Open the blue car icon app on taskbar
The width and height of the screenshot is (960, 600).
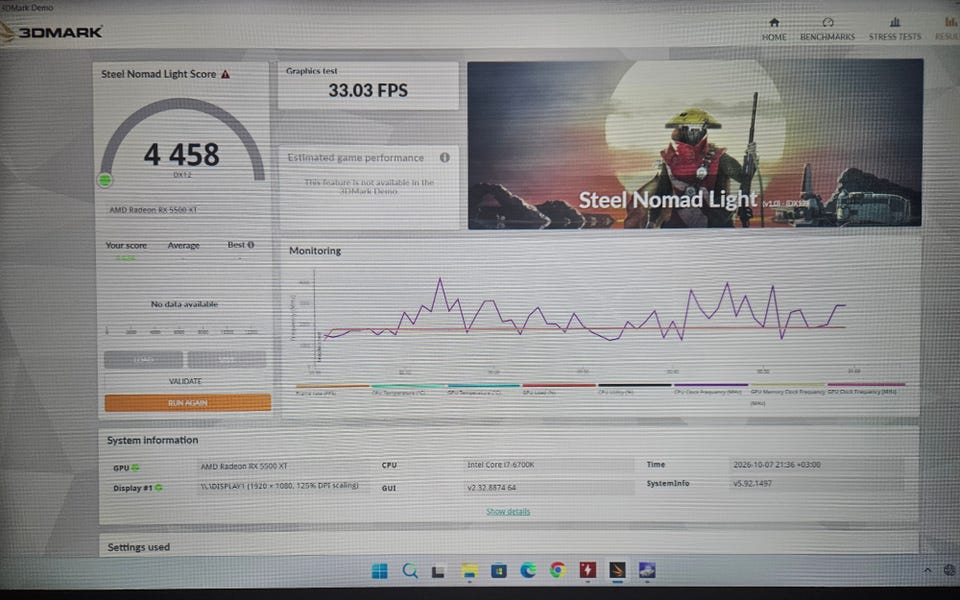click(647, 570)
